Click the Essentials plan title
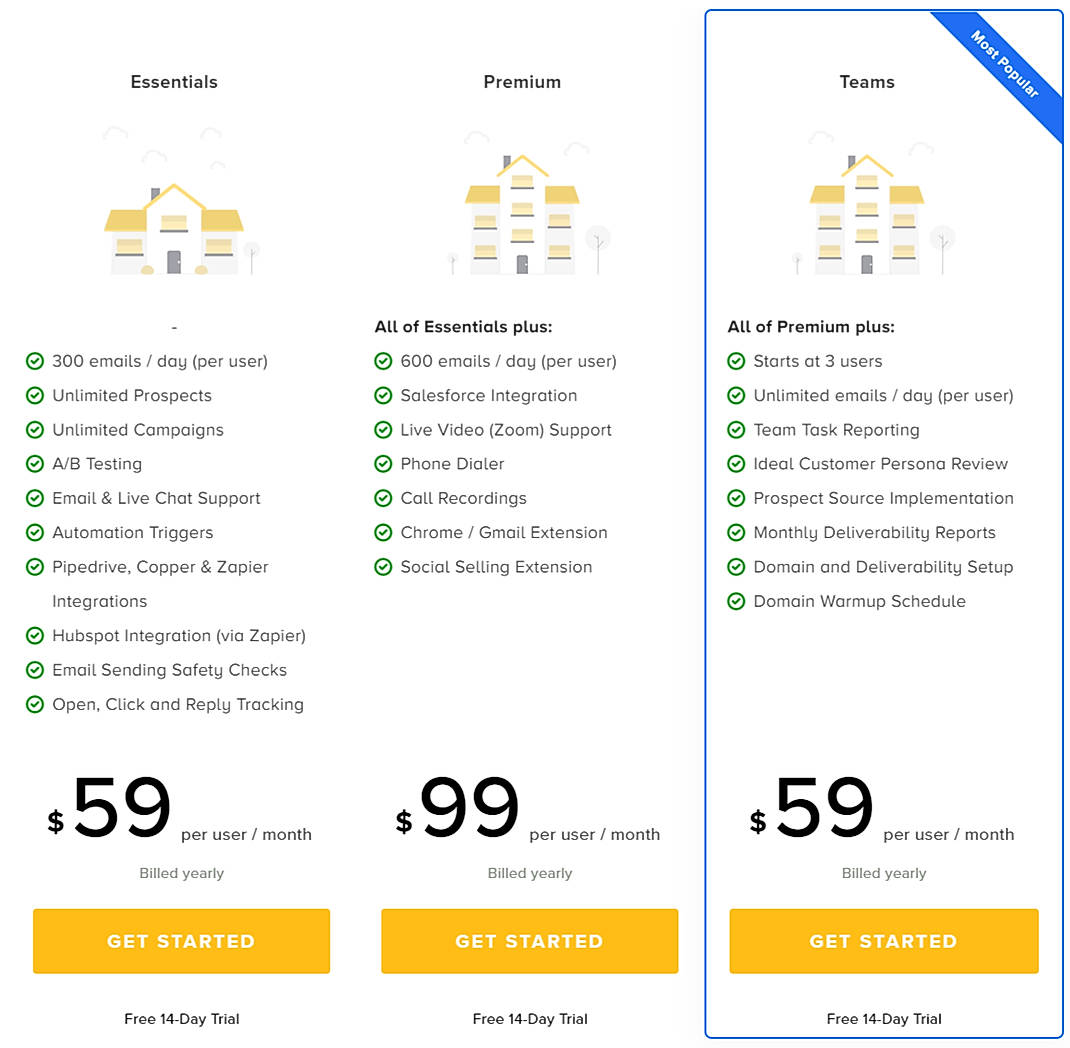 pos(174,82)
